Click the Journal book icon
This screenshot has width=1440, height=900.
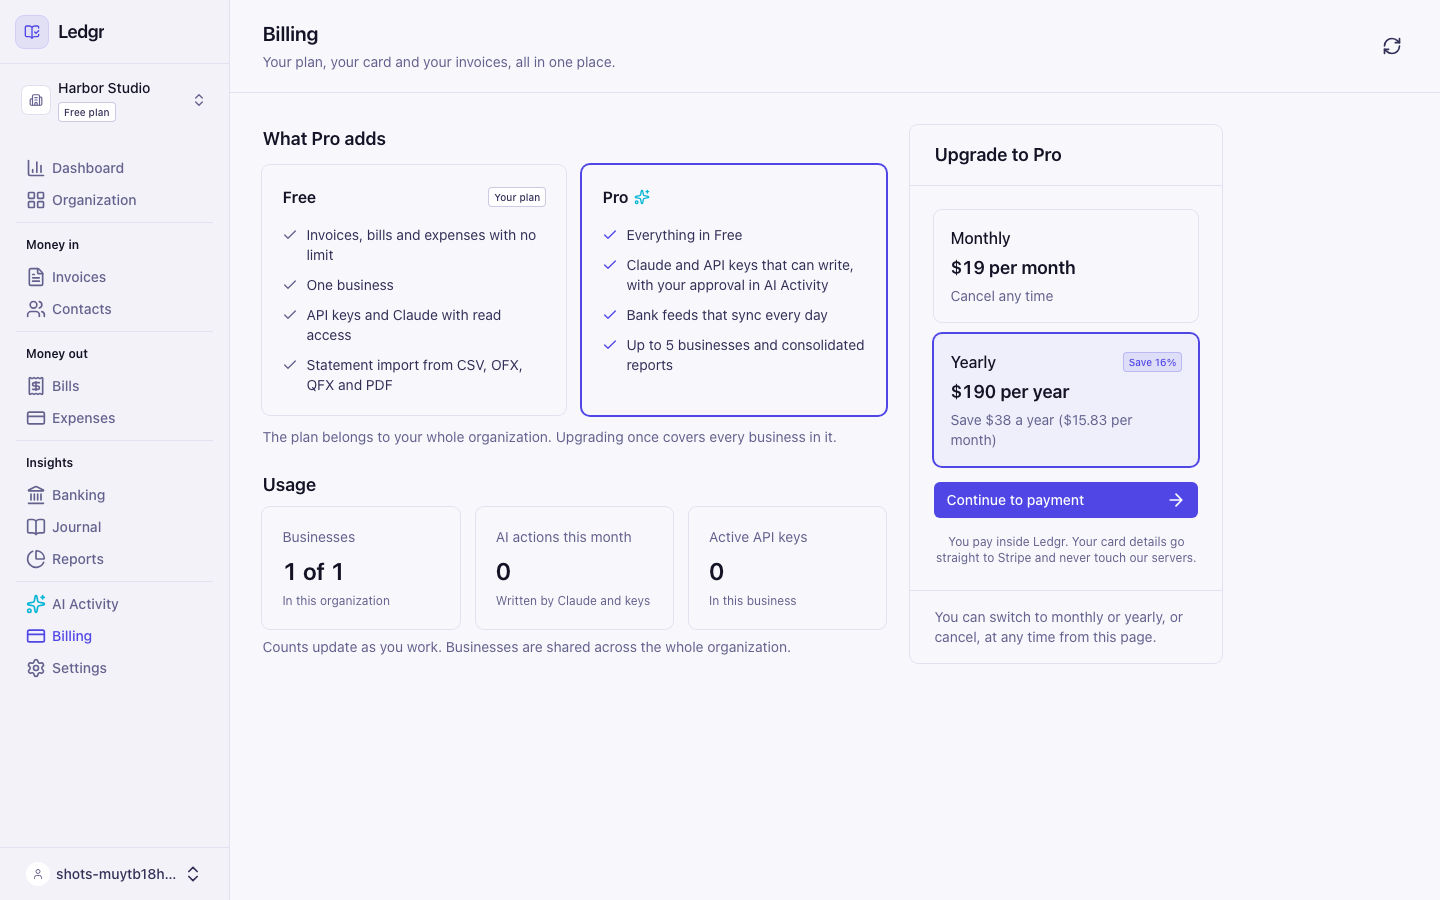[x=36, y=527]
